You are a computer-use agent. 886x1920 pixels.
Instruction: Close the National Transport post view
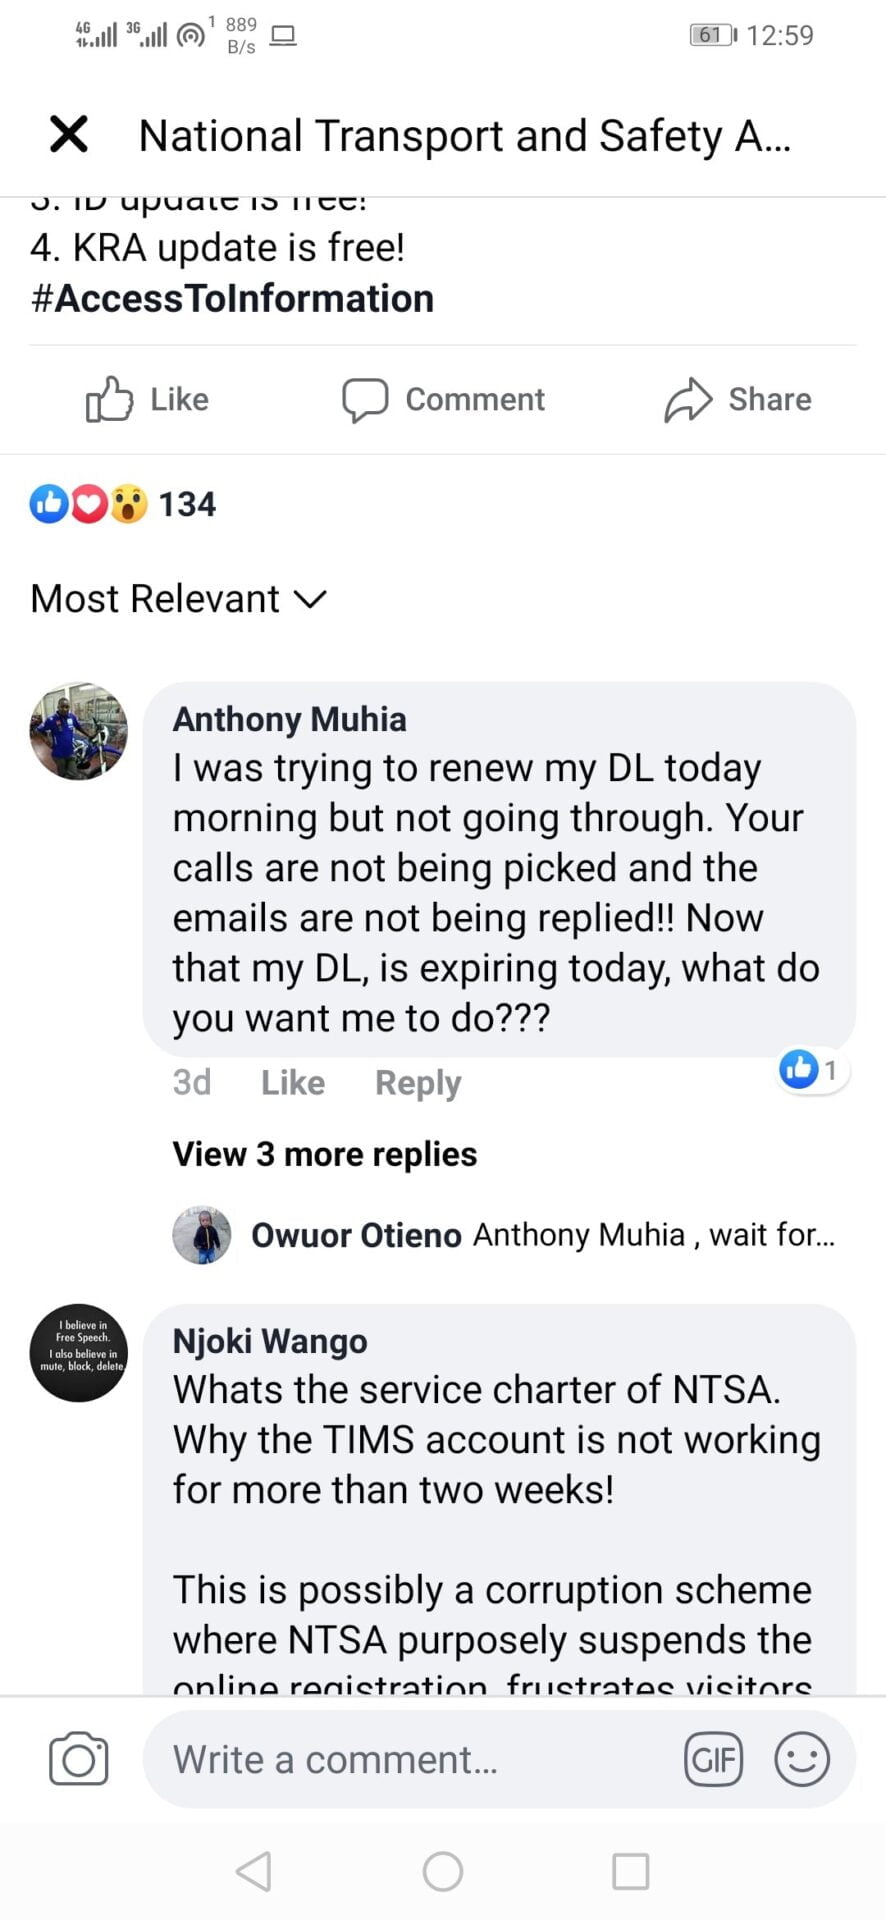[69, 134]
